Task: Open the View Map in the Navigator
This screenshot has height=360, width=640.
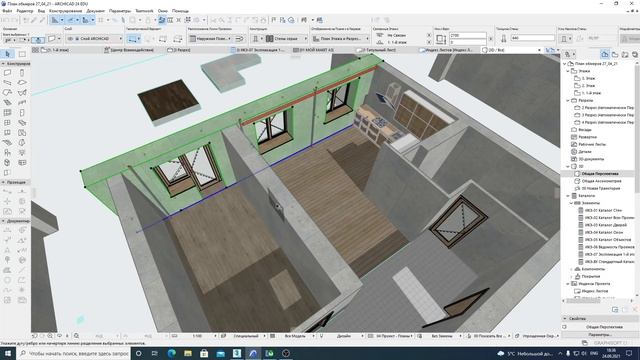Action: click(615, 54)
